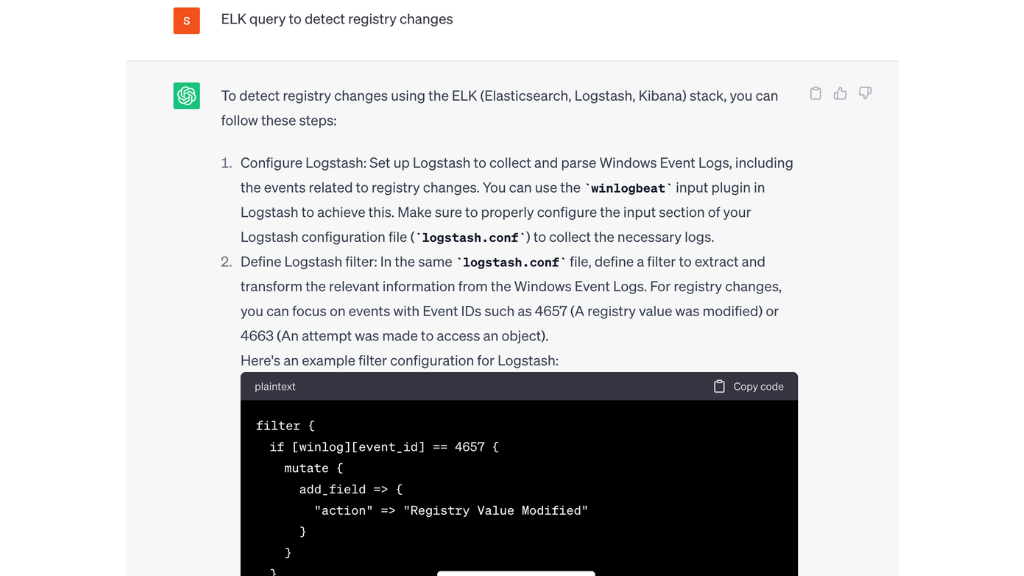Click the event_id == 4657 condition line

(x=384, y=447)
